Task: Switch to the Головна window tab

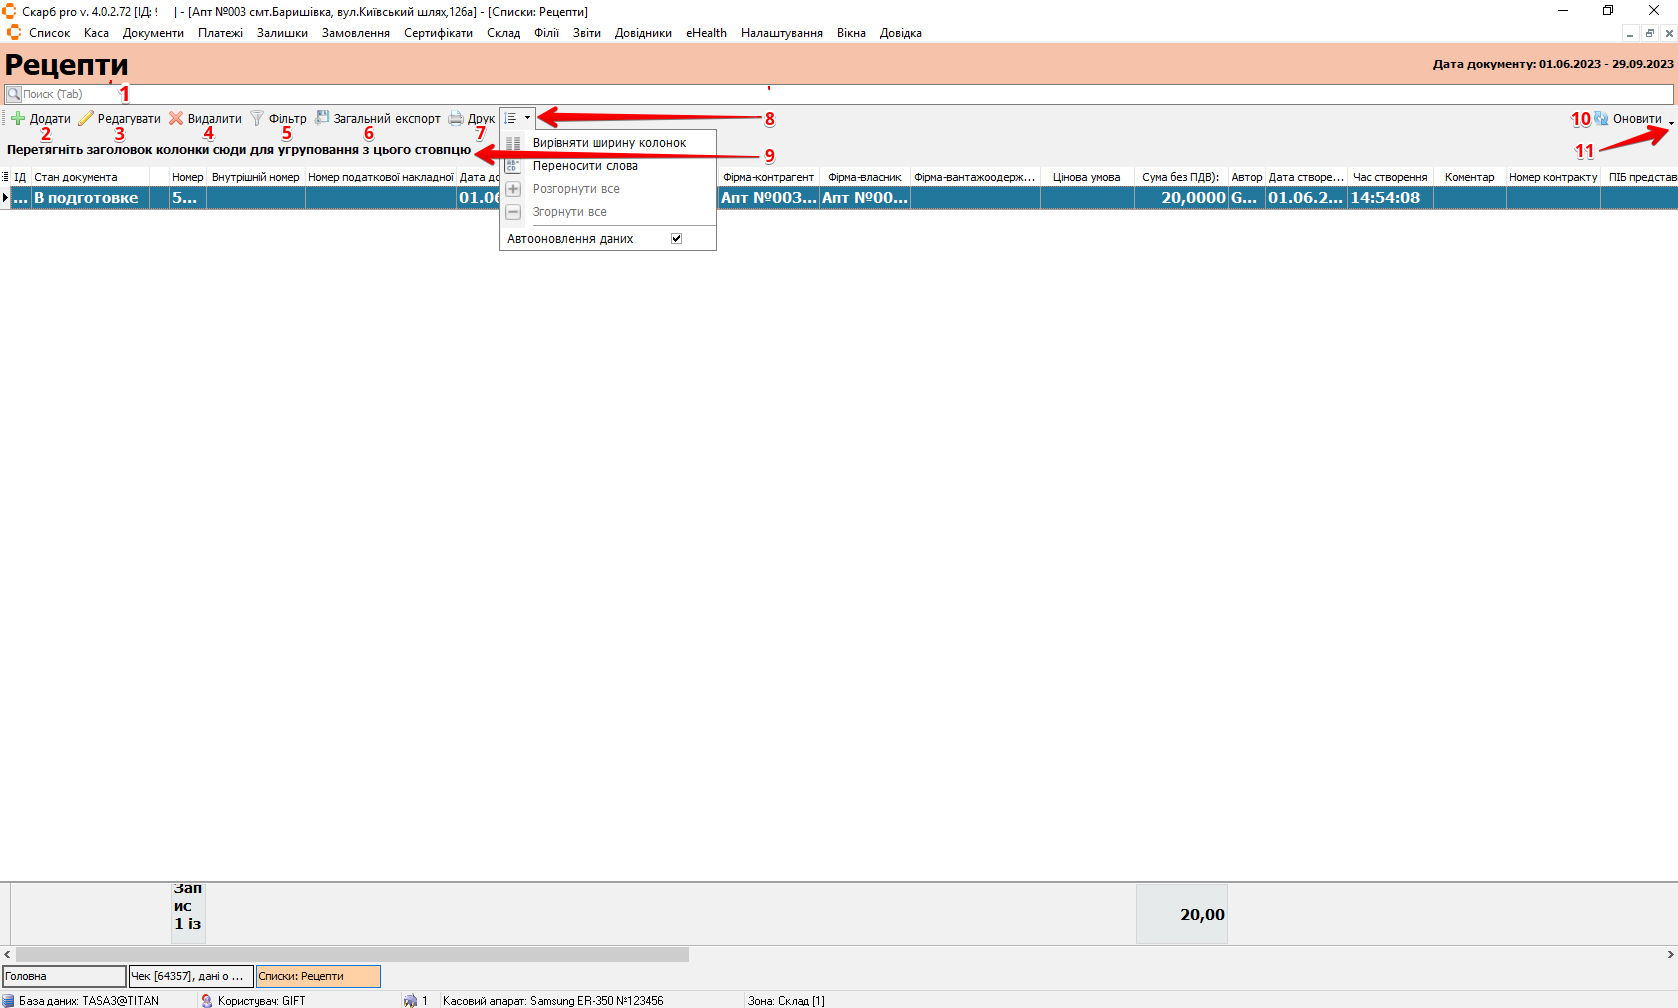Action: click(64, 976)
